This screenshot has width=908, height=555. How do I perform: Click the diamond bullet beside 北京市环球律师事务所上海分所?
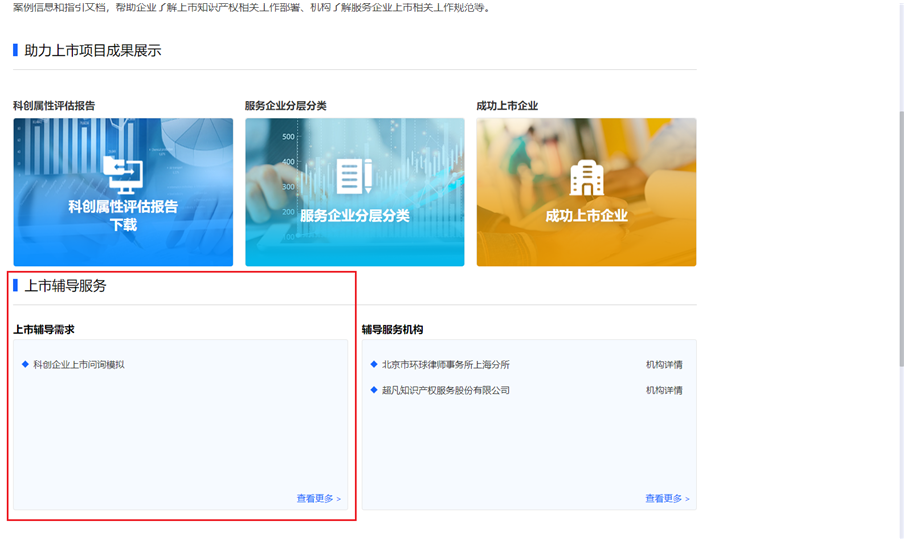(374, 364)
